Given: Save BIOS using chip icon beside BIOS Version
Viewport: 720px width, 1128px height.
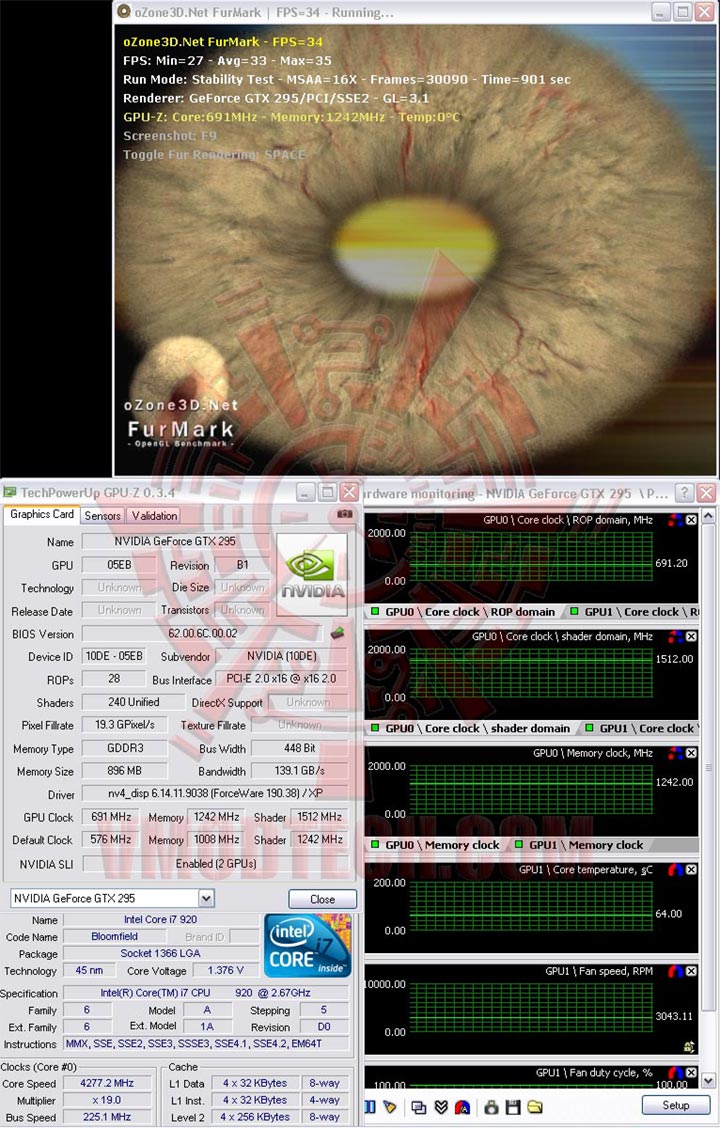Looking at the screenshot, I should [x=337, y=633].
